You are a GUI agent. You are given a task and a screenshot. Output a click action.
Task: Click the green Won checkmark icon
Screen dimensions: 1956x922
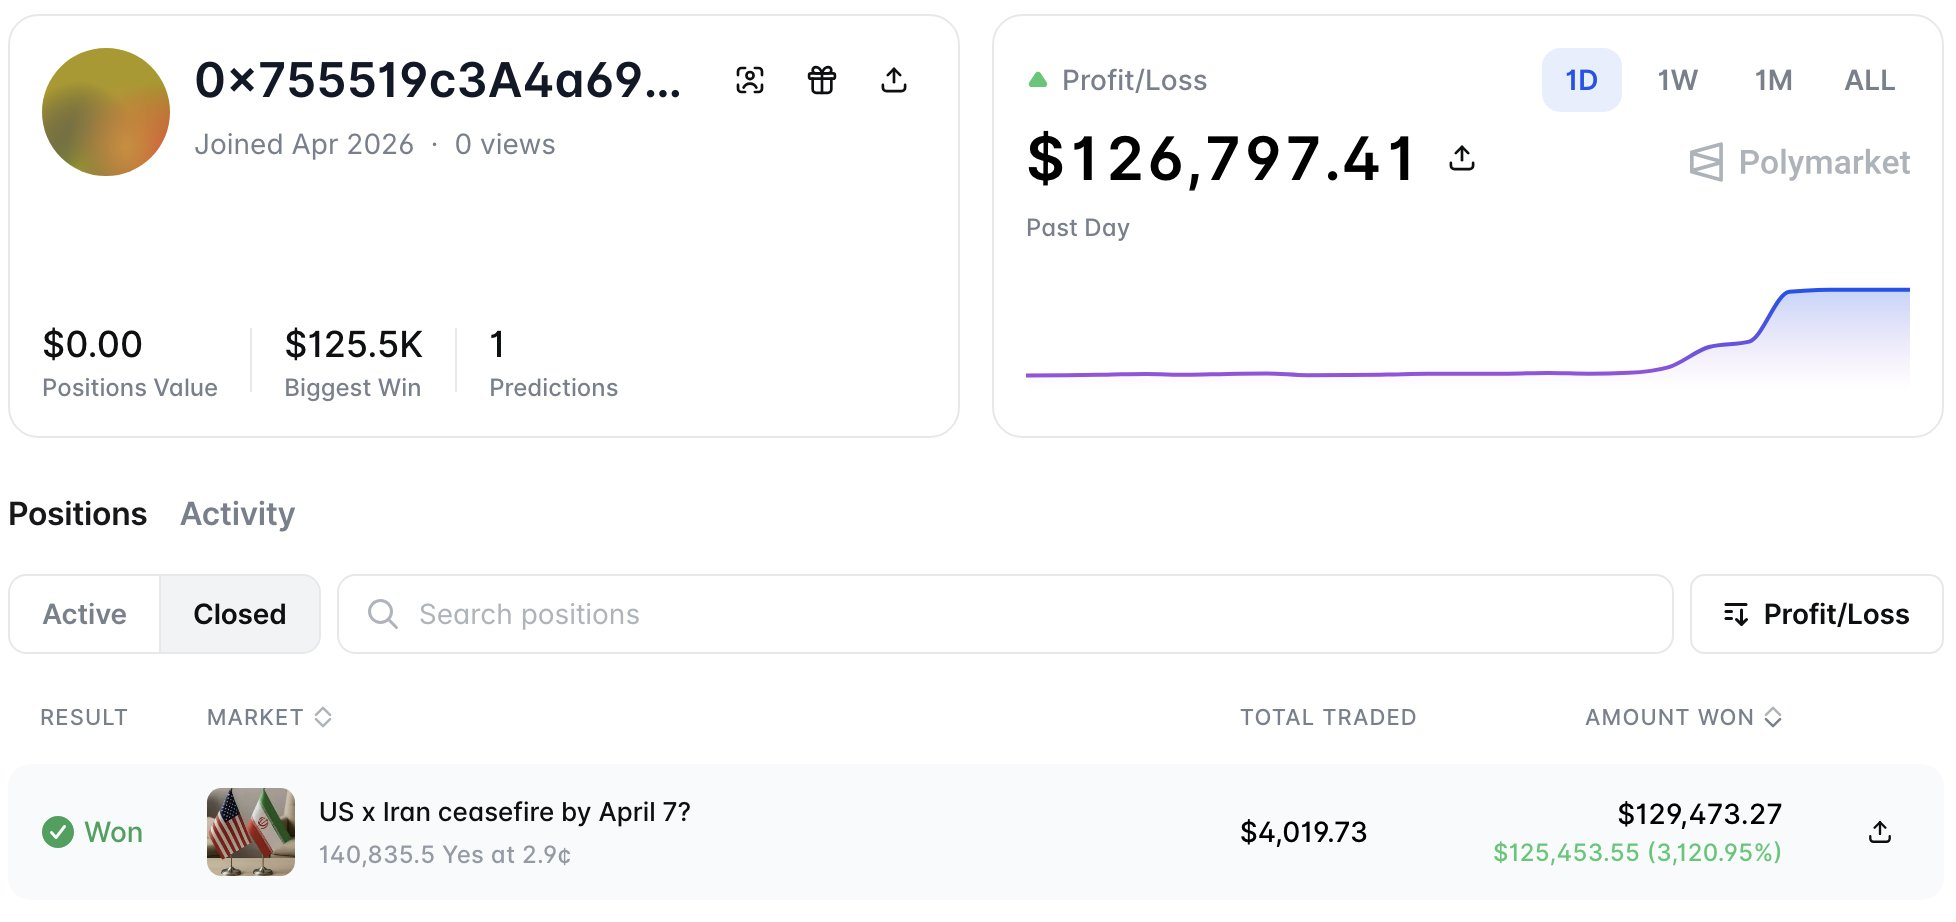(x=58, y=832)
